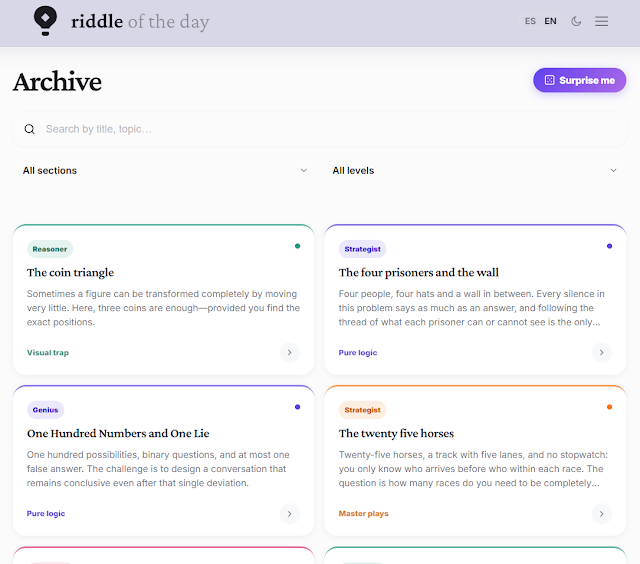
Task: Click the Visual trap topic link
Action: 48,353
